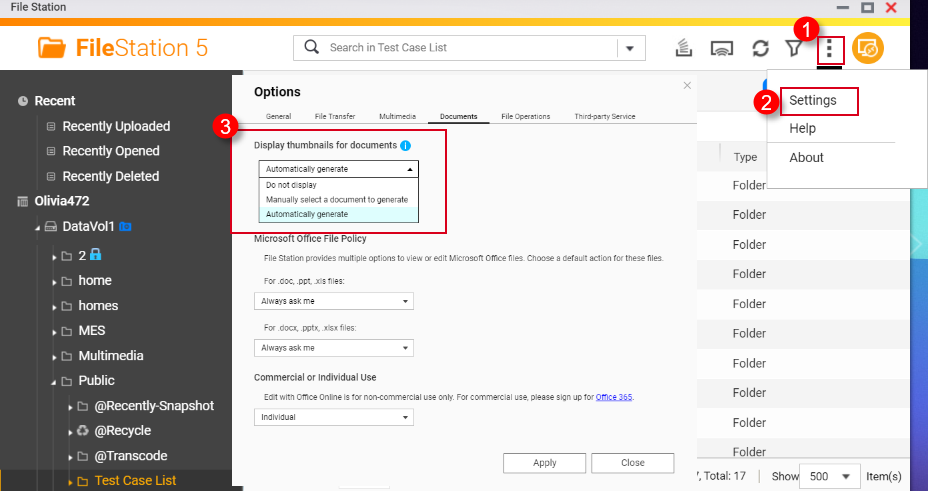Click the orange background task icon
Screen dimensions: 928x491
[867, 48]
